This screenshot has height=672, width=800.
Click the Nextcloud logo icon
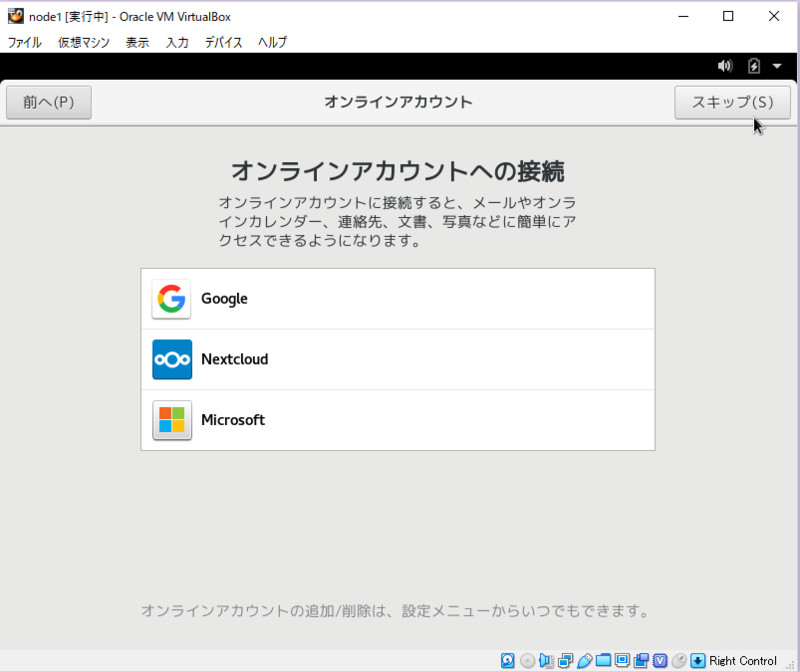(172, 359)
